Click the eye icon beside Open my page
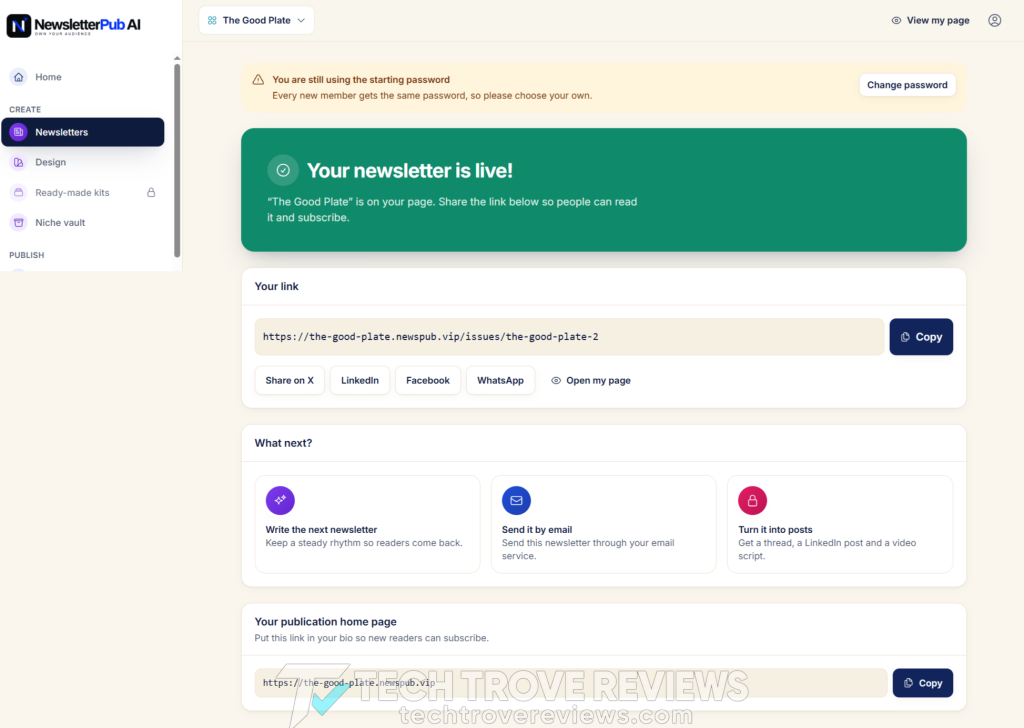The width and height of the screenshot is (1024, 728). tap(556, 381)
